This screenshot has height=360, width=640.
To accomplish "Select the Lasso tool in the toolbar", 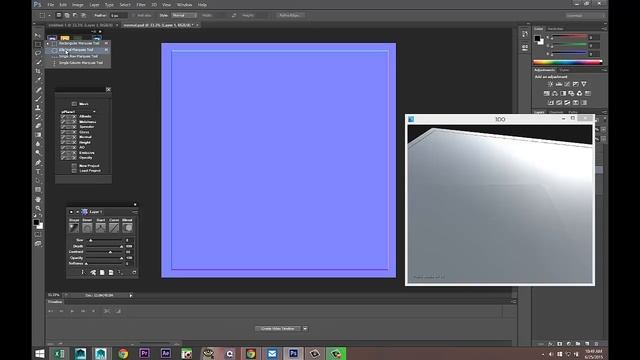I will [x=38, y=53].
